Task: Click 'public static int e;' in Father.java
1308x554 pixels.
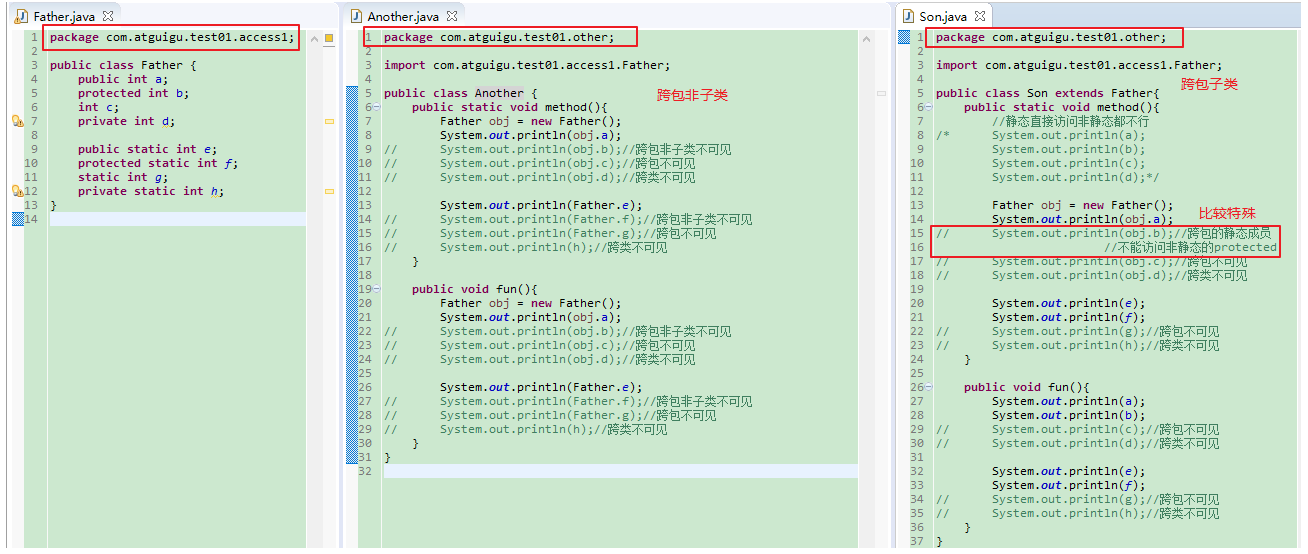Action: (x=148, y=149)
